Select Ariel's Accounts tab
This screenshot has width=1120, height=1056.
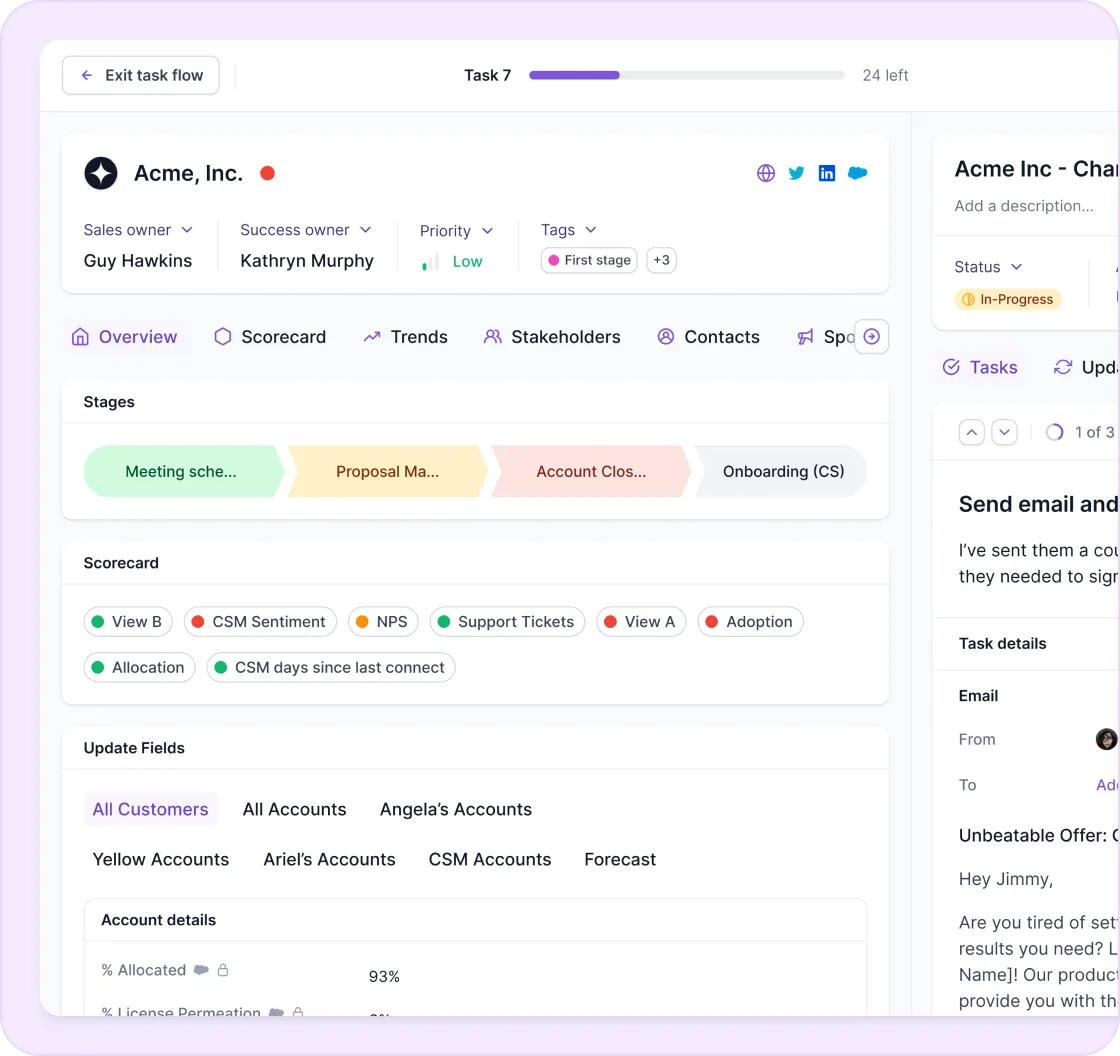point(329,860)
